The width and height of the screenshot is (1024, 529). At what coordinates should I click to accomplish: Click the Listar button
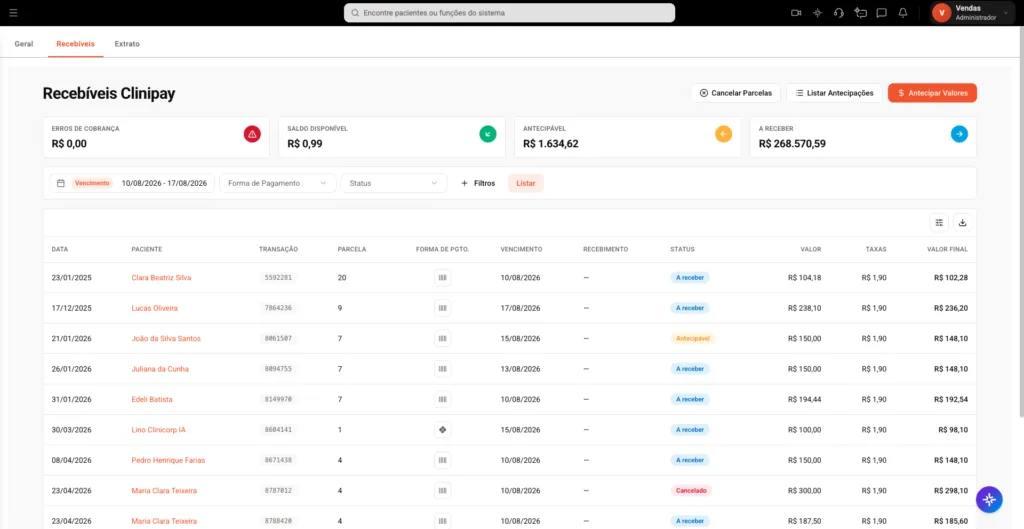526,184
